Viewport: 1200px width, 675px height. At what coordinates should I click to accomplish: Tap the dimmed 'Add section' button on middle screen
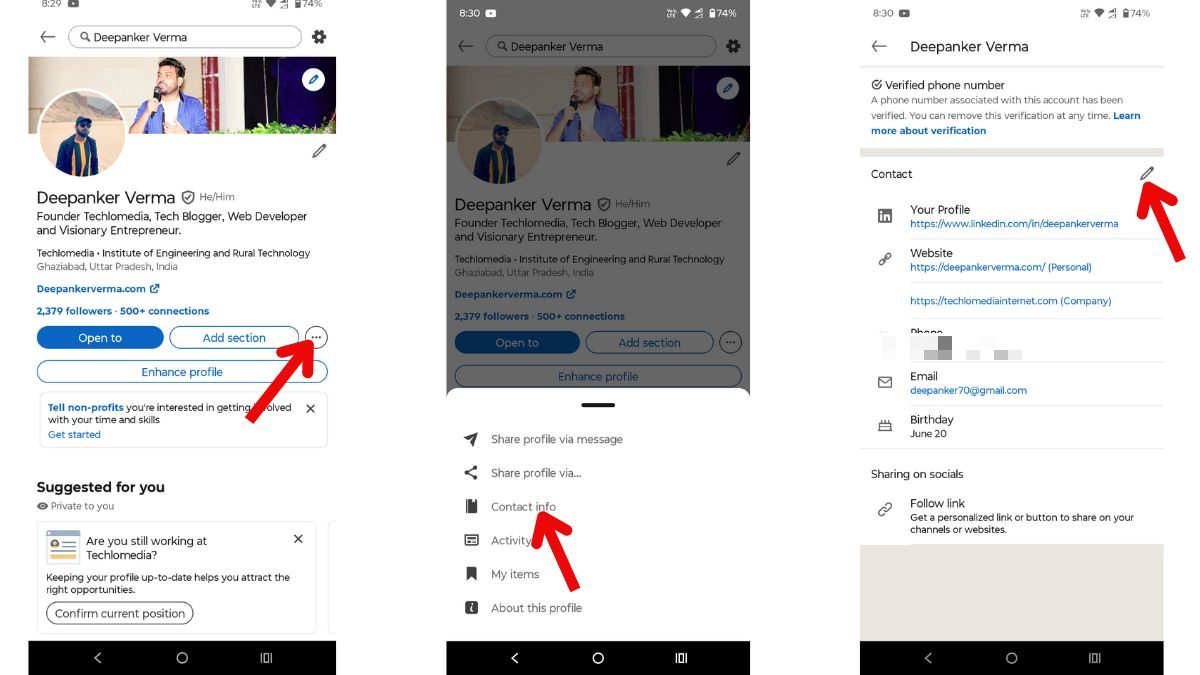[649, 343]
